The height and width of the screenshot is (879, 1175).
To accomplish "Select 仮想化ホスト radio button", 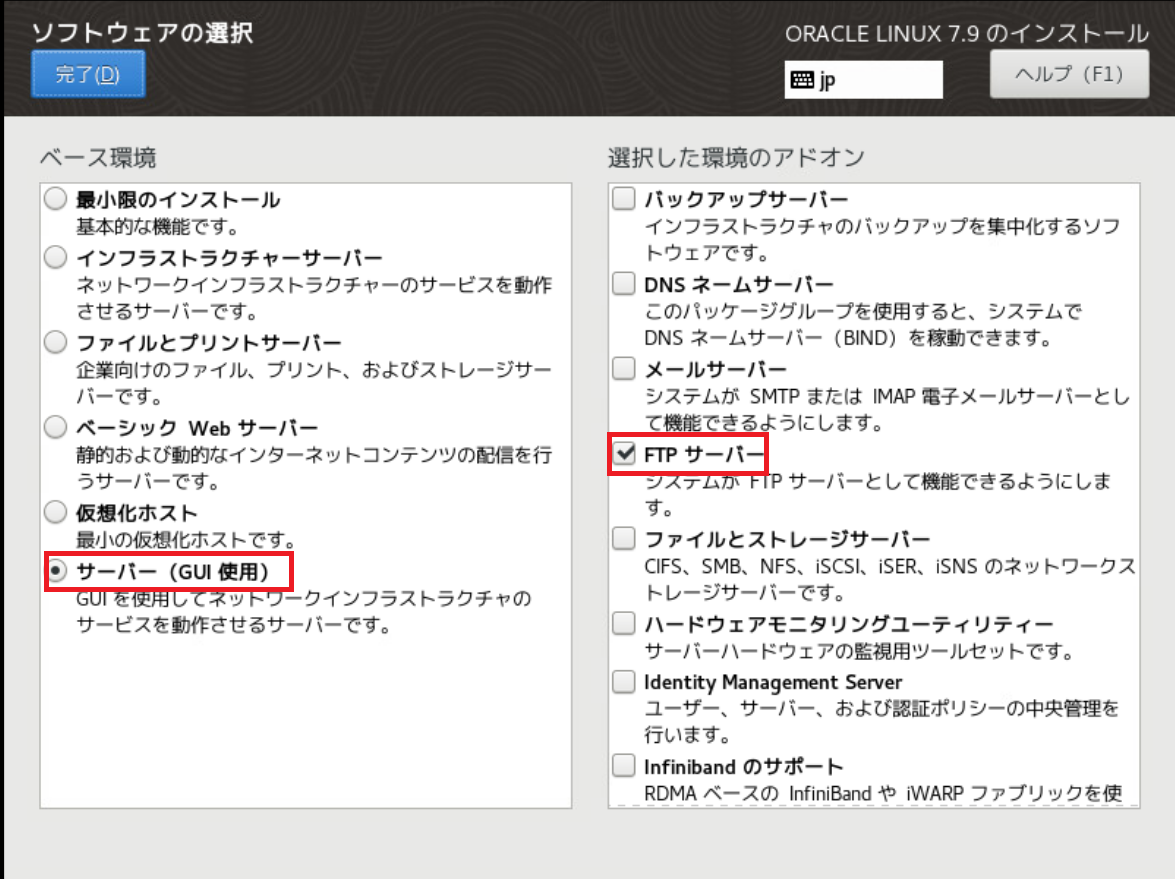I will pos(55,513).
